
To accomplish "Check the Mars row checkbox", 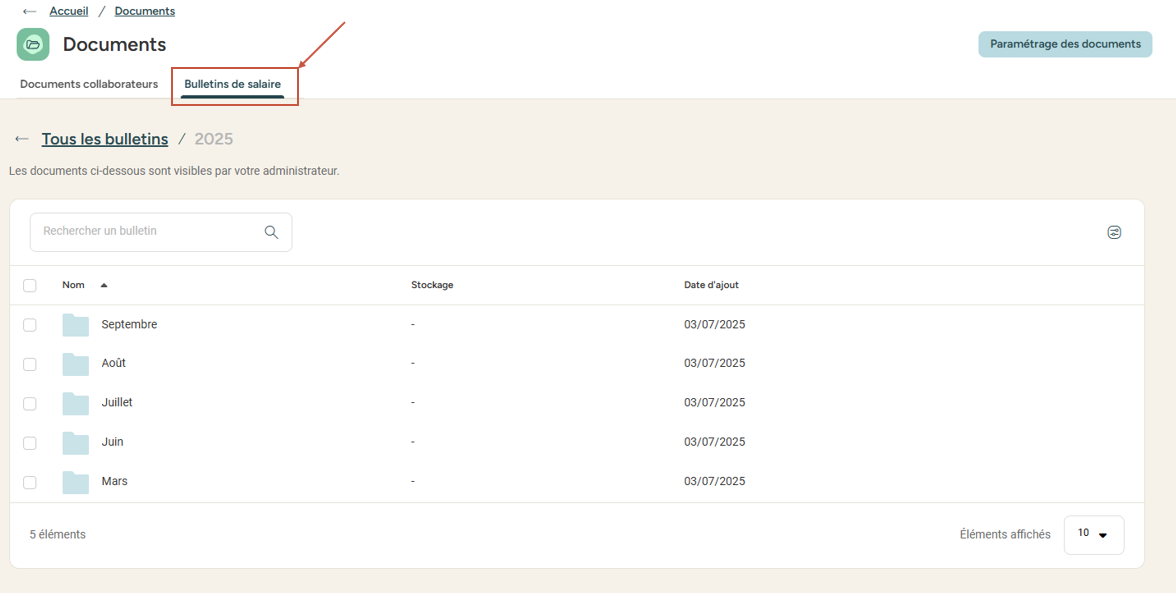I will pos(30,482).
